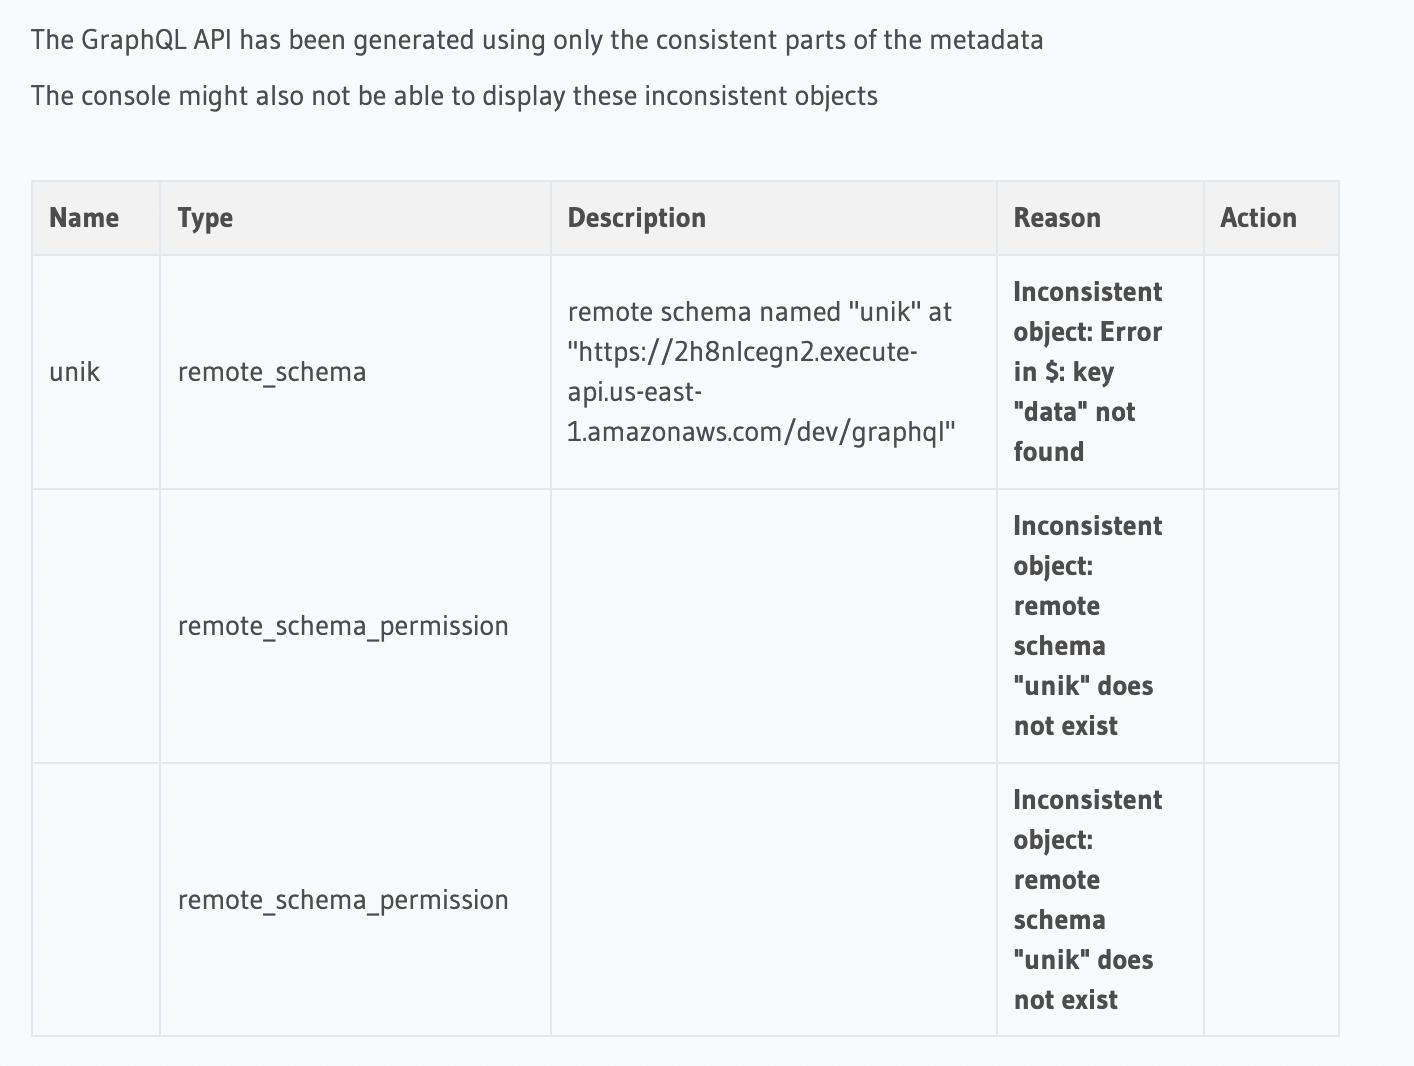Click the empty Action cell in unik row
Viewport: 1414px width, 1066px height.
pyautogui.click(x=1271, y=372)
